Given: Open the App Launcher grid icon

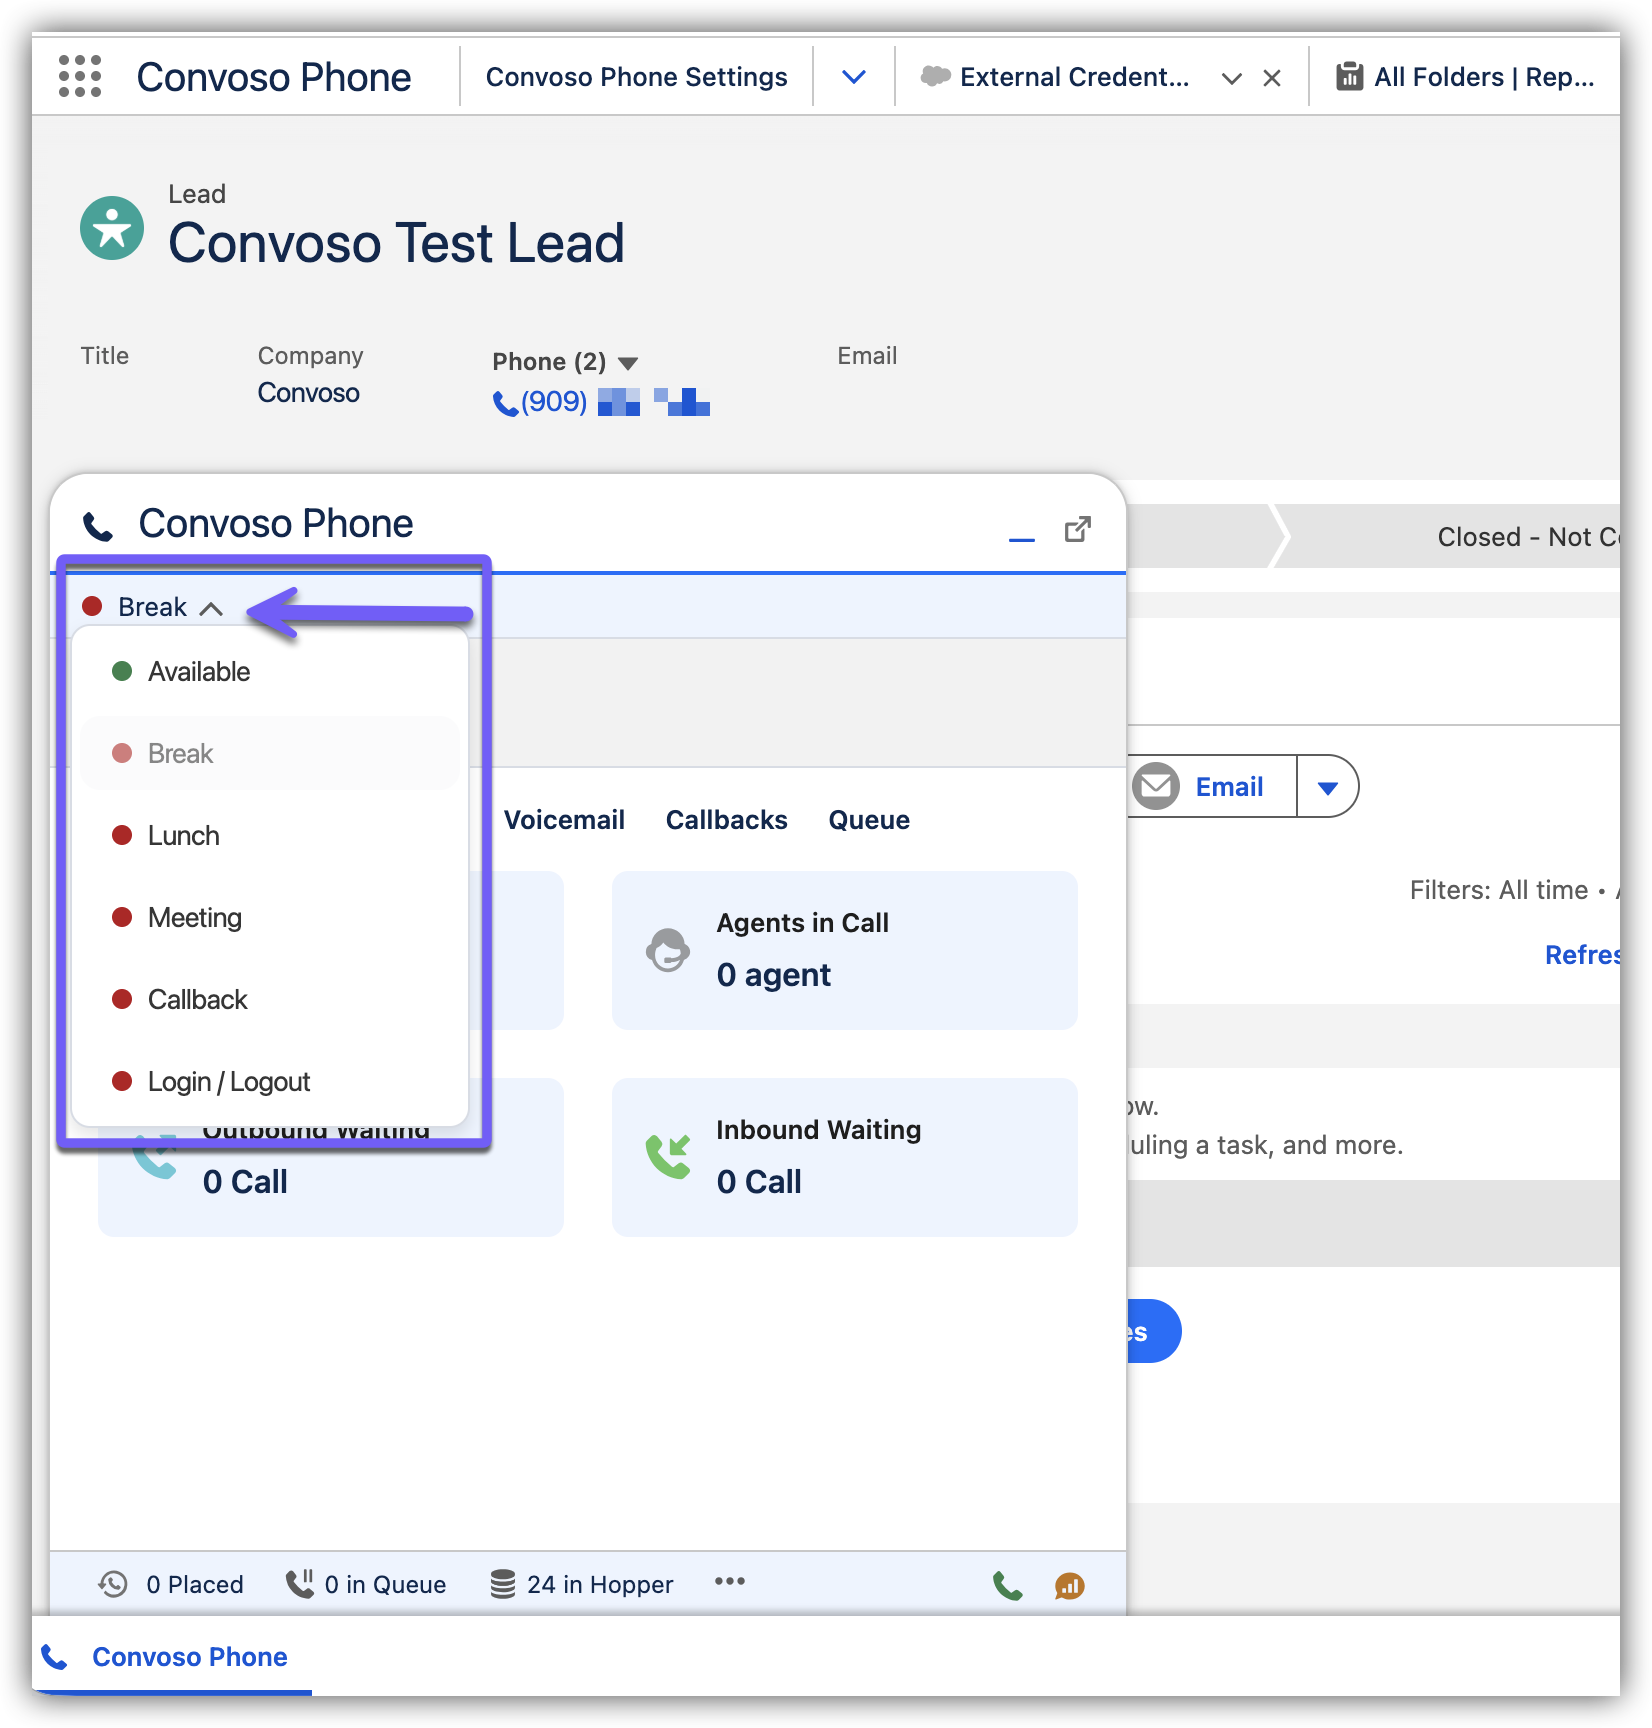Looking at the screenshot, I should 80,77.
